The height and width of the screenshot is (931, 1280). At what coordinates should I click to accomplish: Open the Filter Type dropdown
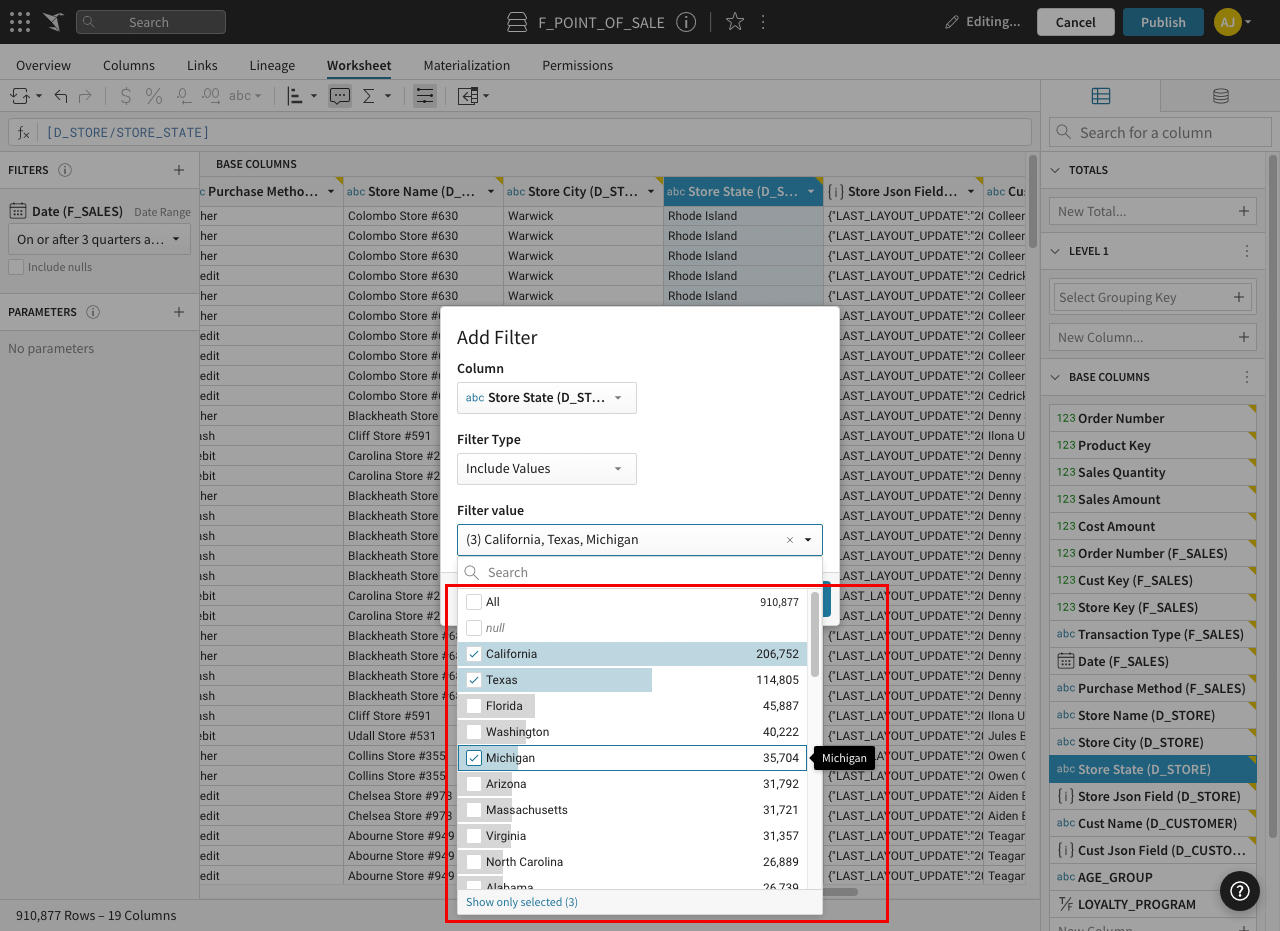(x=546, y=469)
